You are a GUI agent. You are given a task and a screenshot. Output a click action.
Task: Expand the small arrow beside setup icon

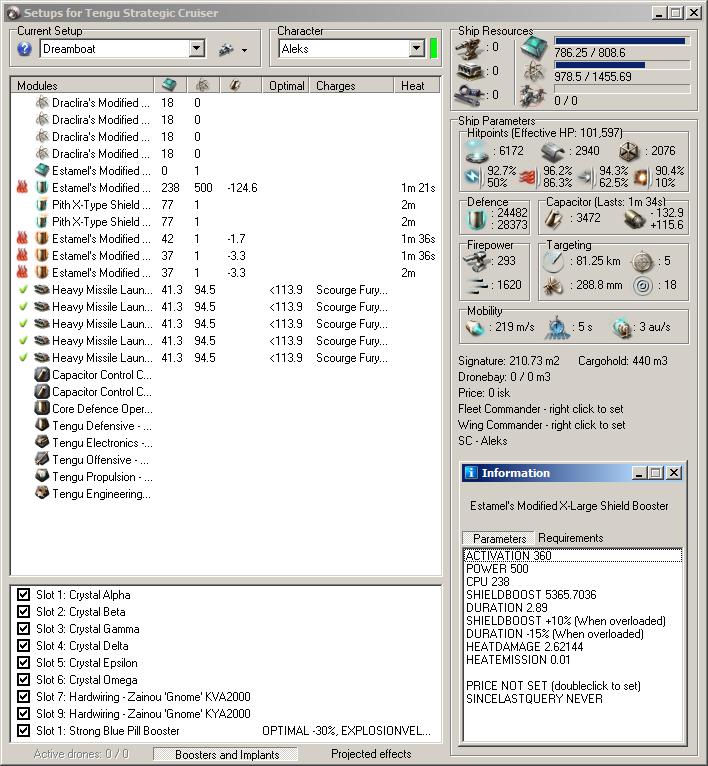[x=244, y=50]
